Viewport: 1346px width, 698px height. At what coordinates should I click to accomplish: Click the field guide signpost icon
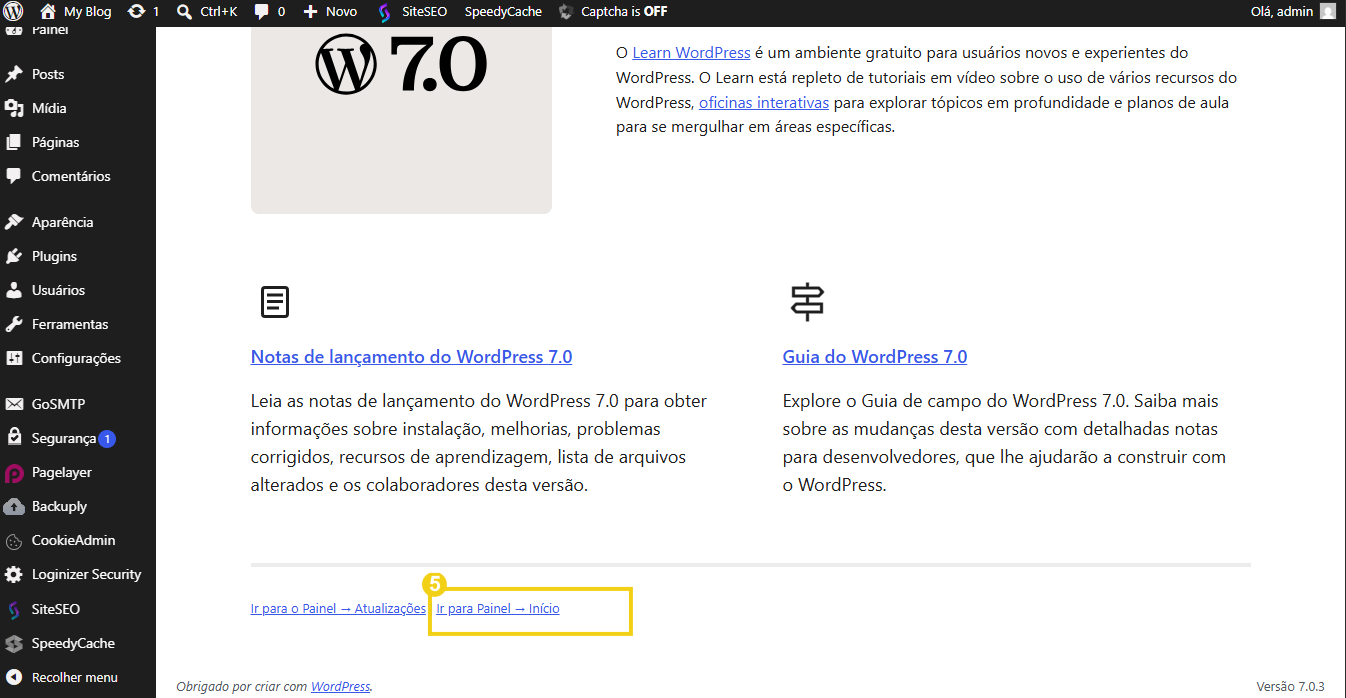click(807, 302)
